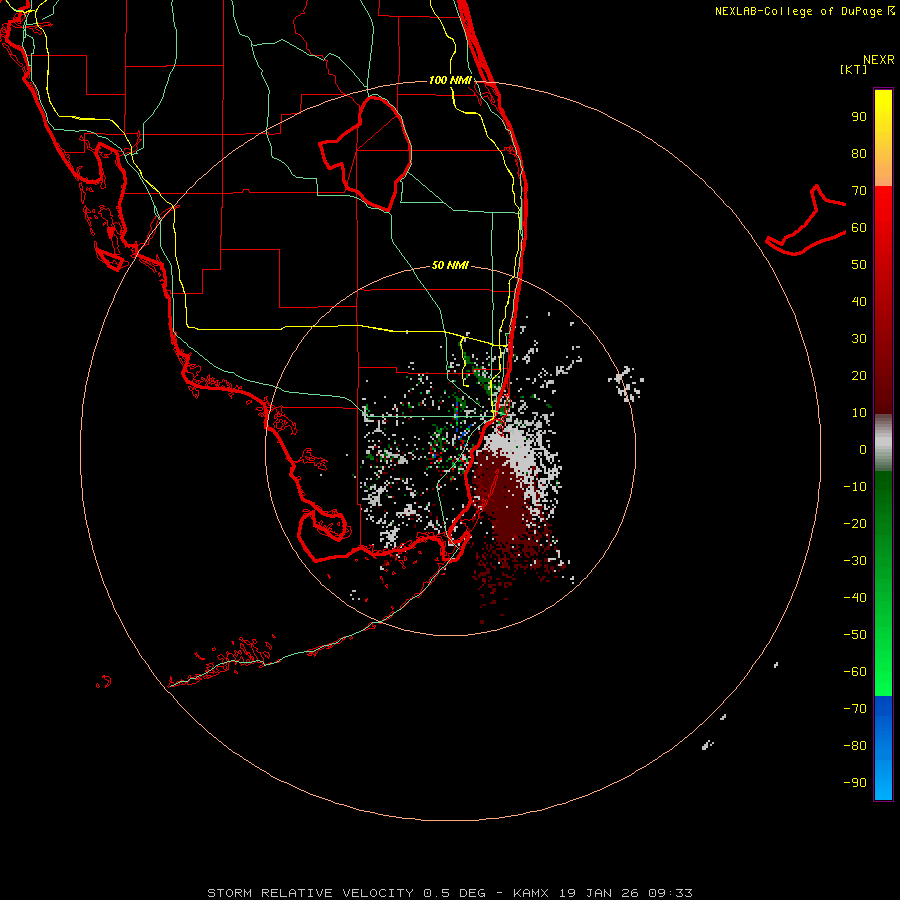Viewport: 900px width, 900px height.
Task: Click the Bahamas island outline at right edge
Action: pyautogui.click(x=806, y=221)
